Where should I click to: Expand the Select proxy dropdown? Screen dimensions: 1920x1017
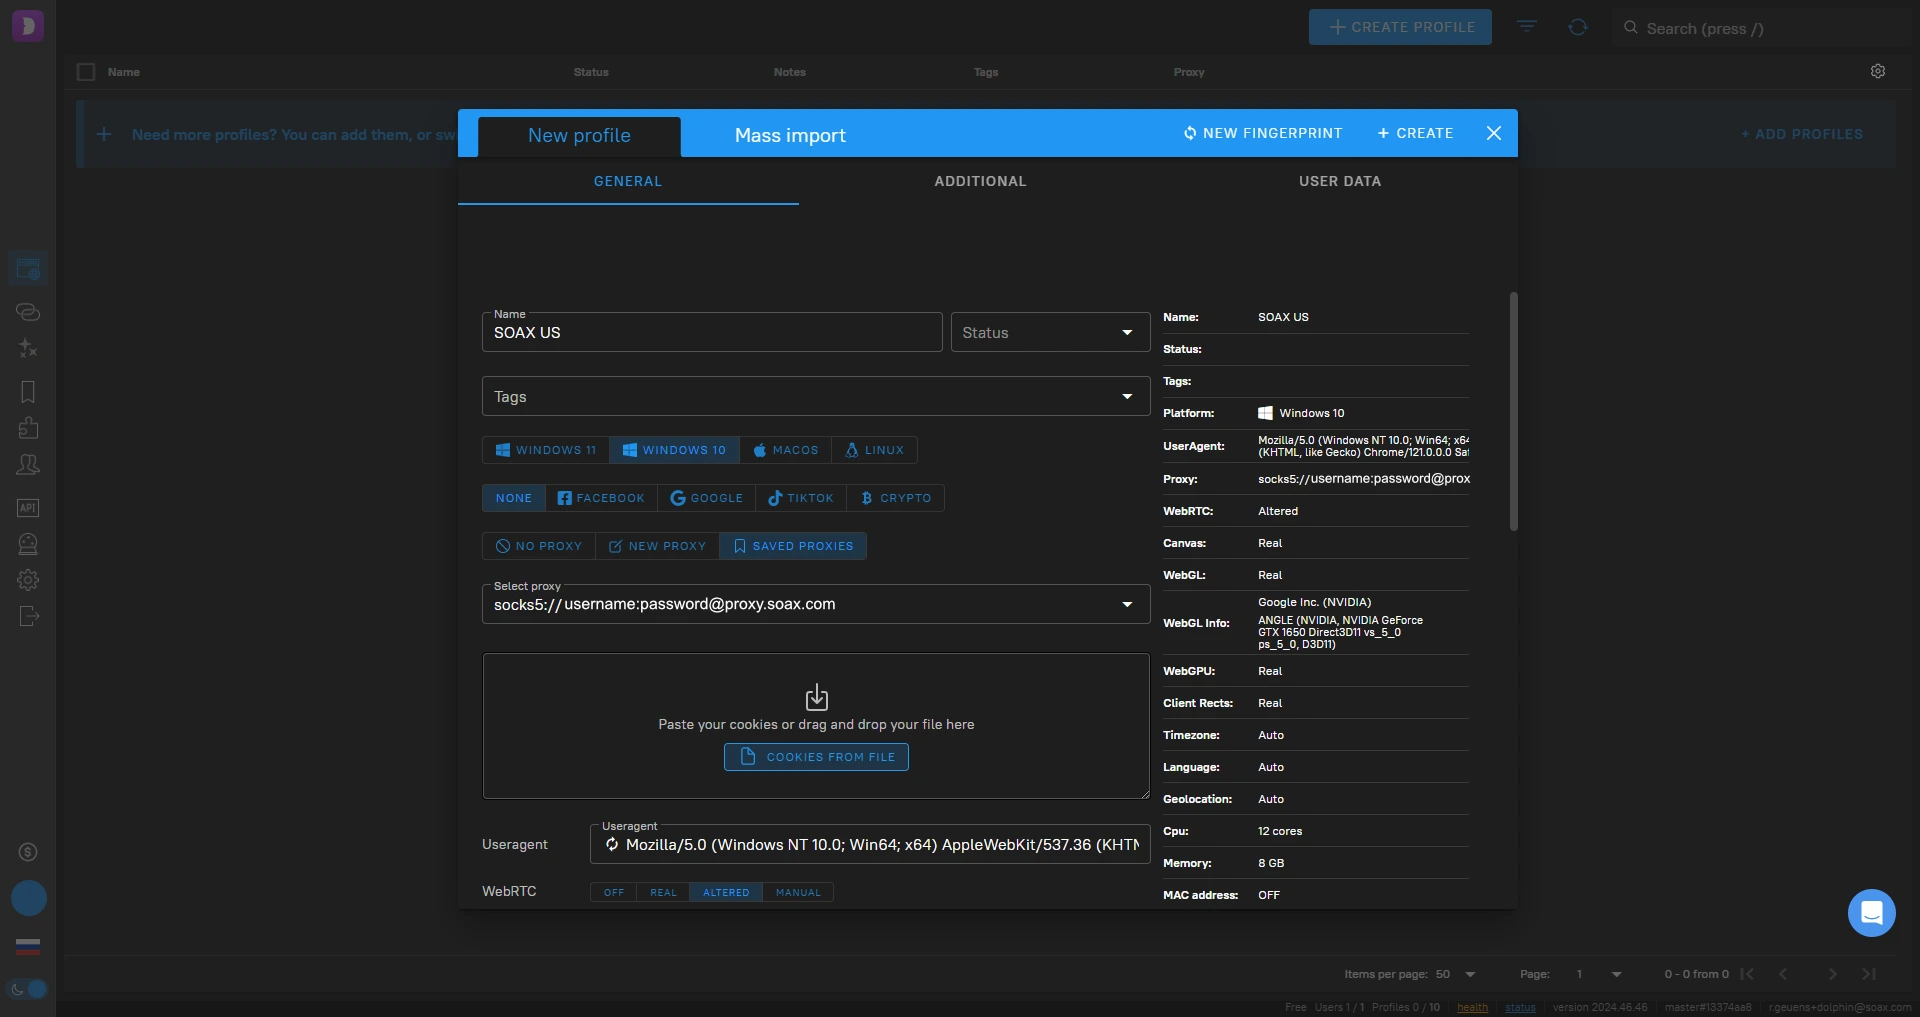coord(1127,604)
